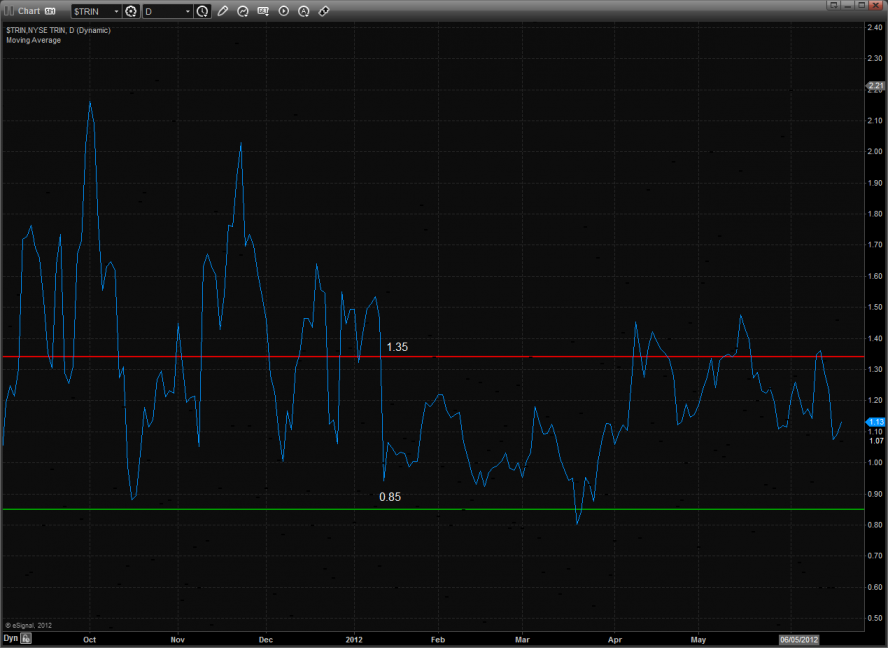Expand the D interval dropdown

[x=188, y=11]
